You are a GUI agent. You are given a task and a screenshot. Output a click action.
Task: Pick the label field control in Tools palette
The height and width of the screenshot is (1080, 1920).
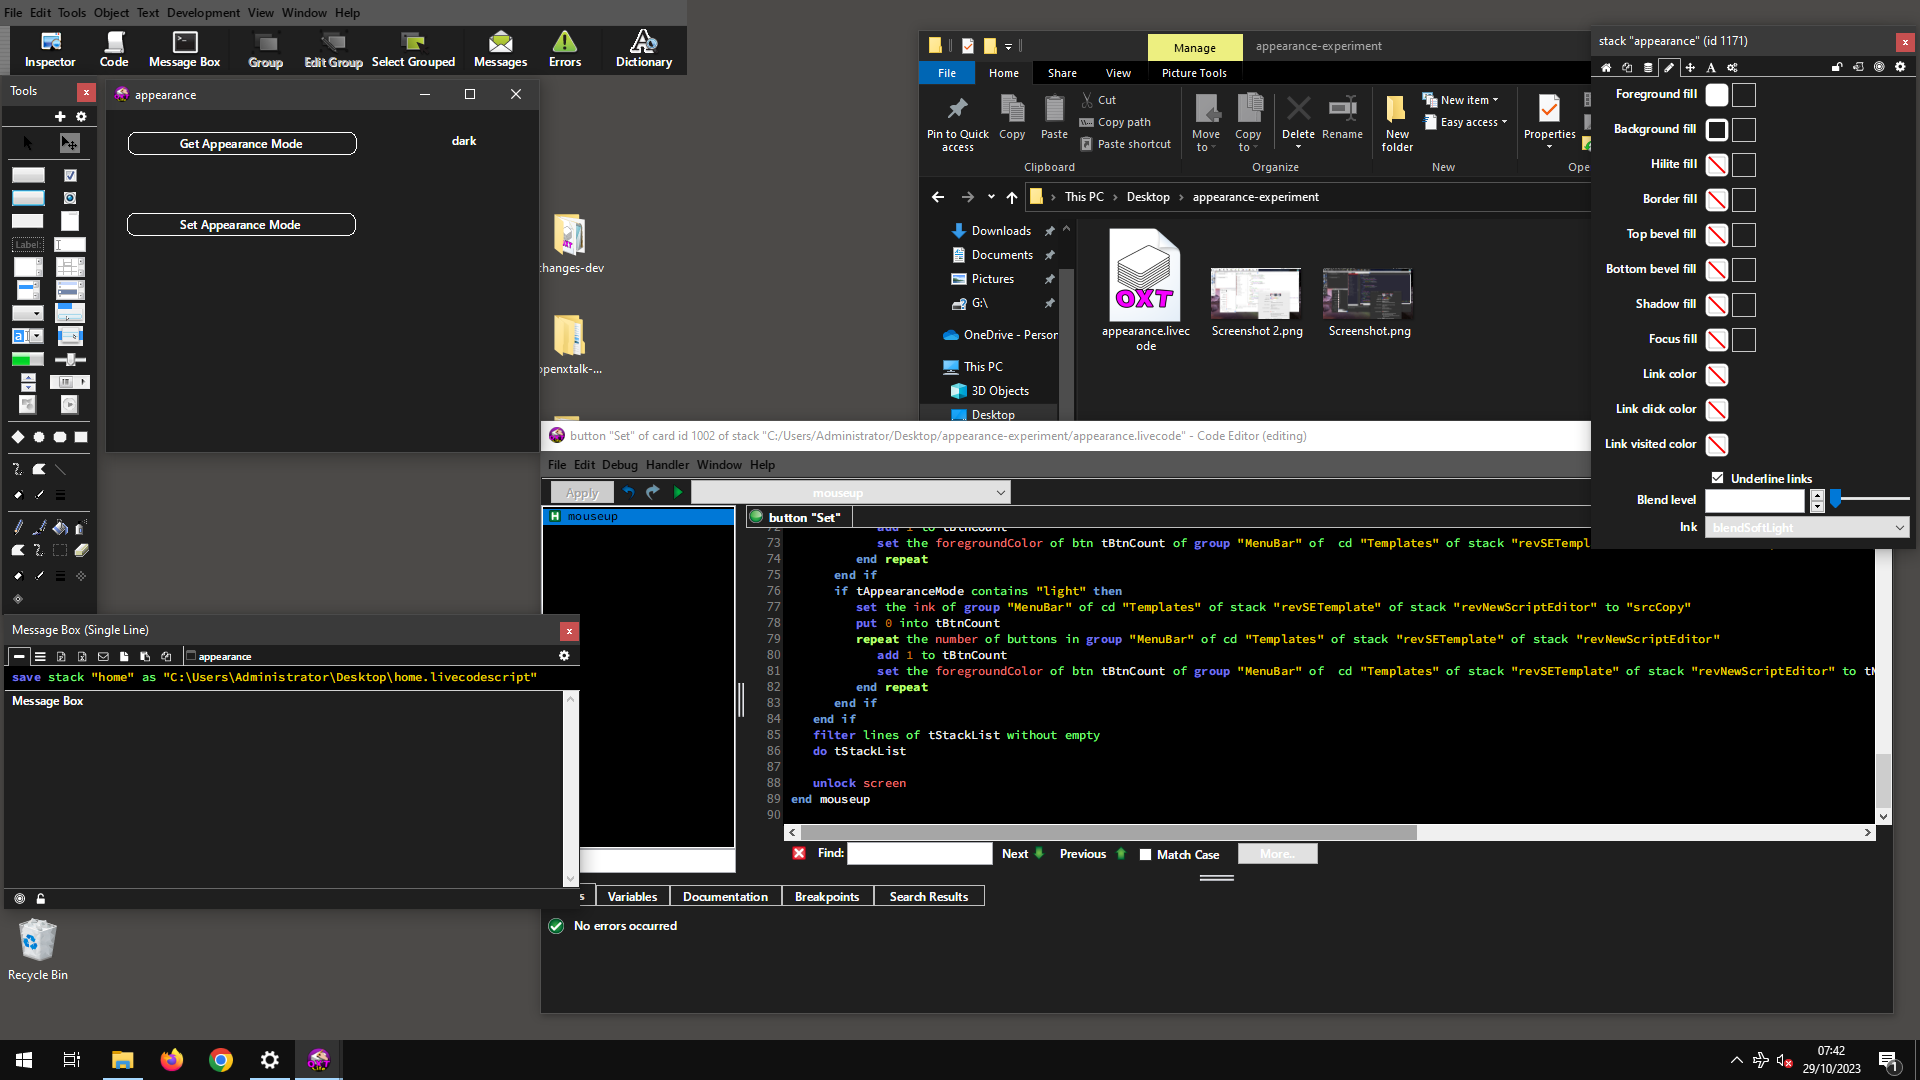tap(28, 244)
